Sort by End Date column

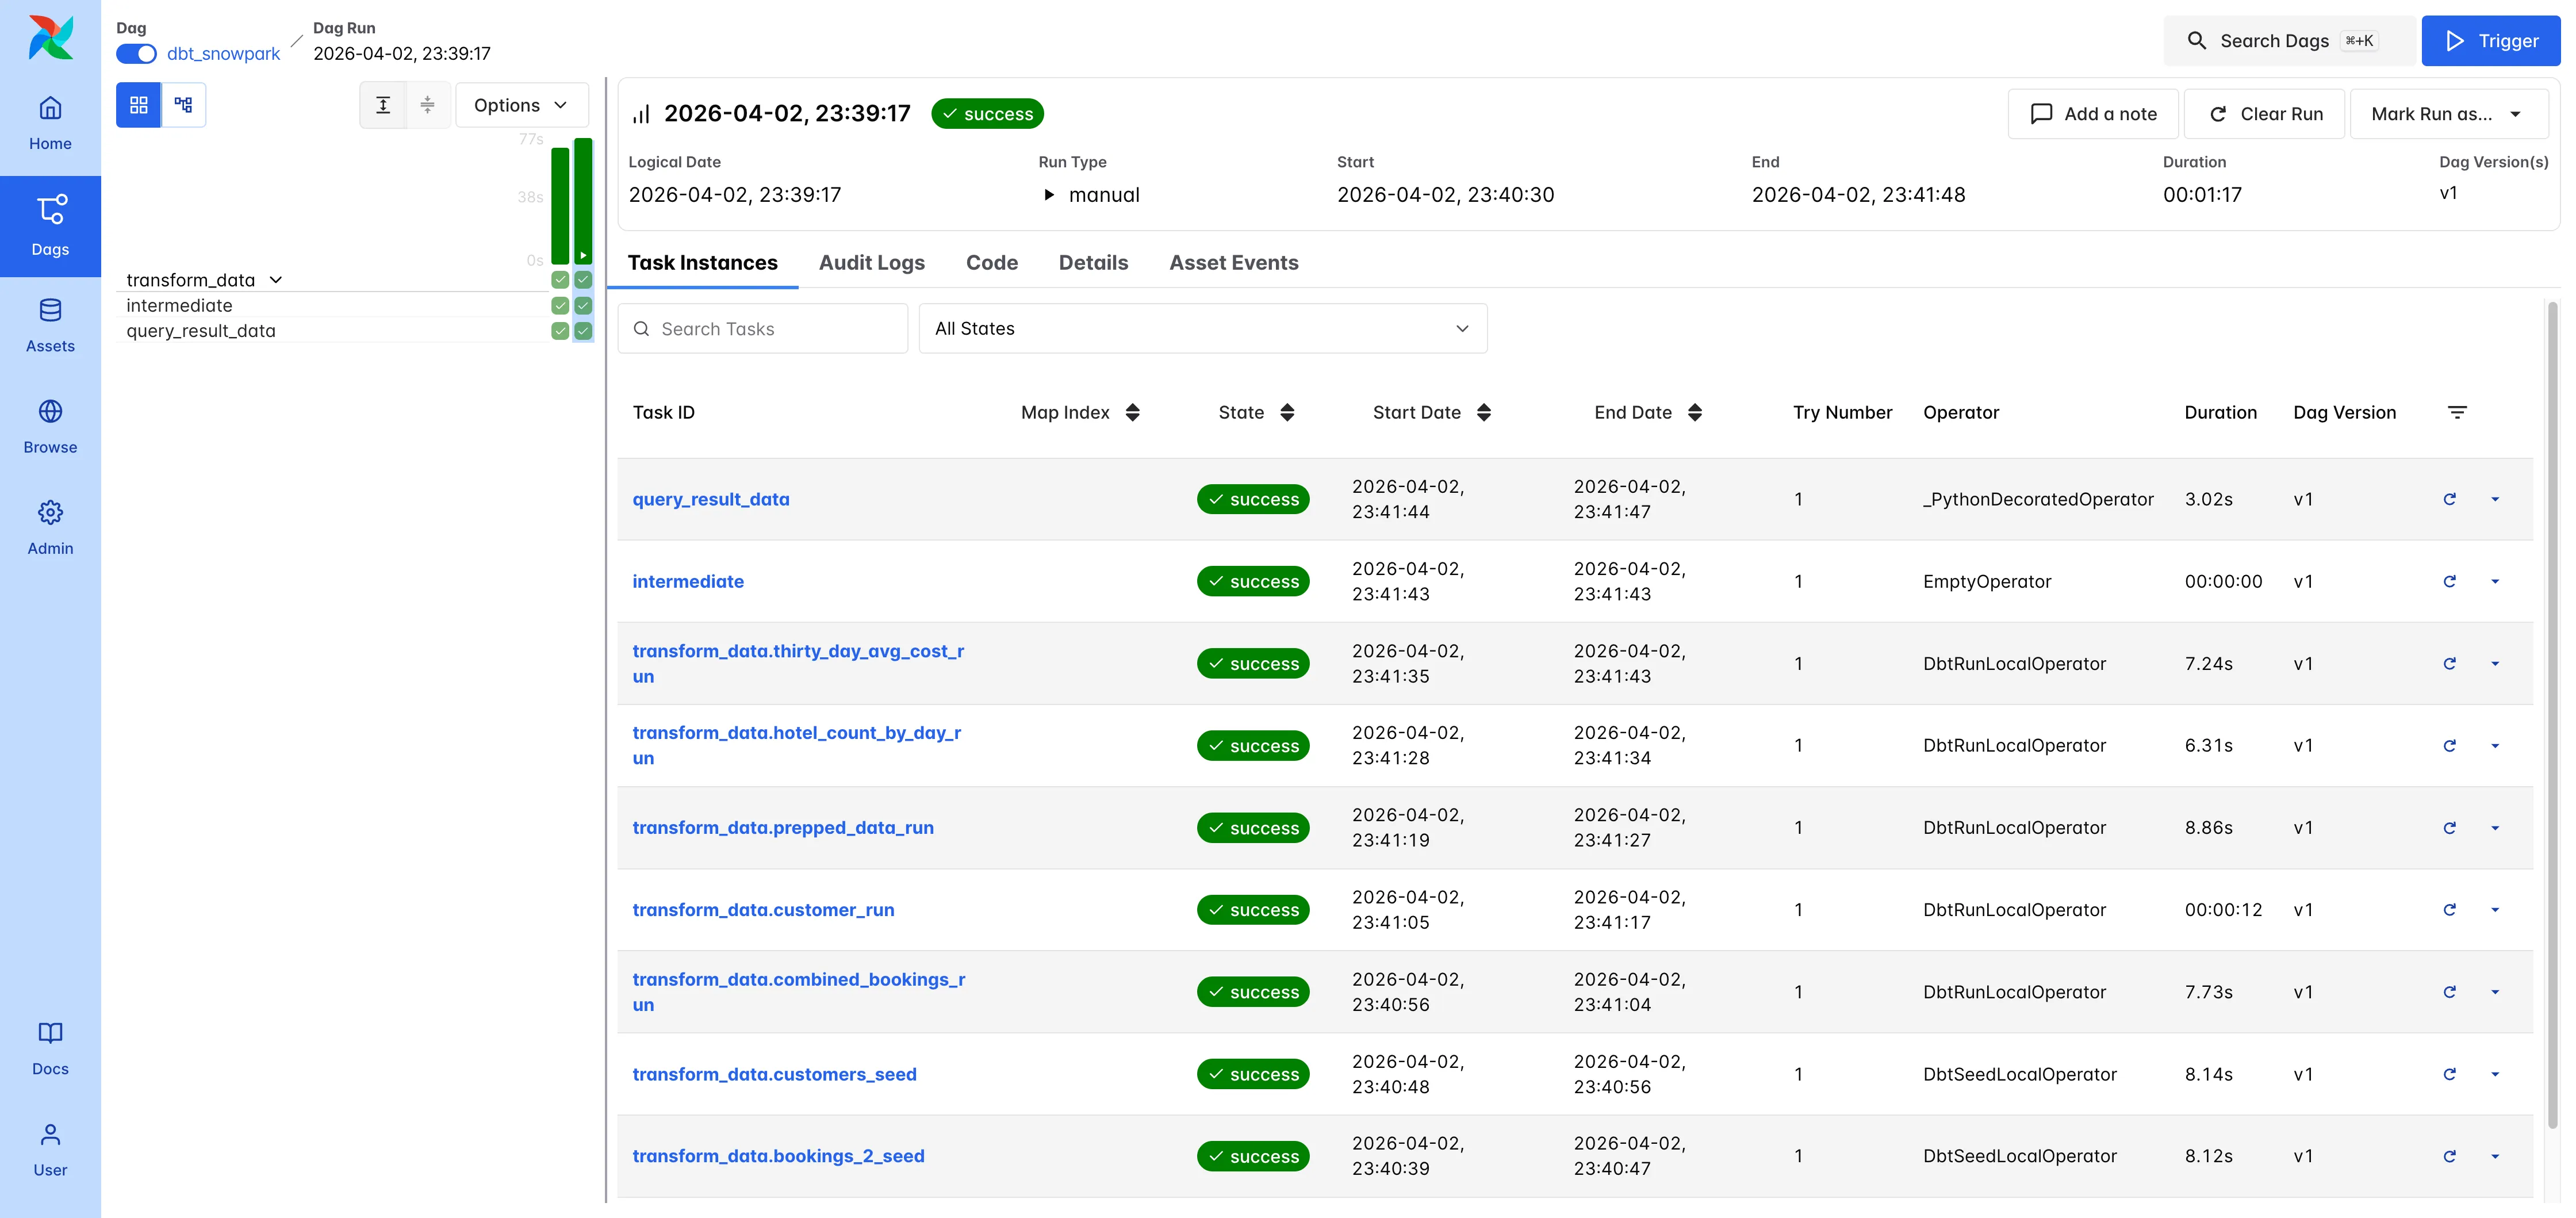1695,412
